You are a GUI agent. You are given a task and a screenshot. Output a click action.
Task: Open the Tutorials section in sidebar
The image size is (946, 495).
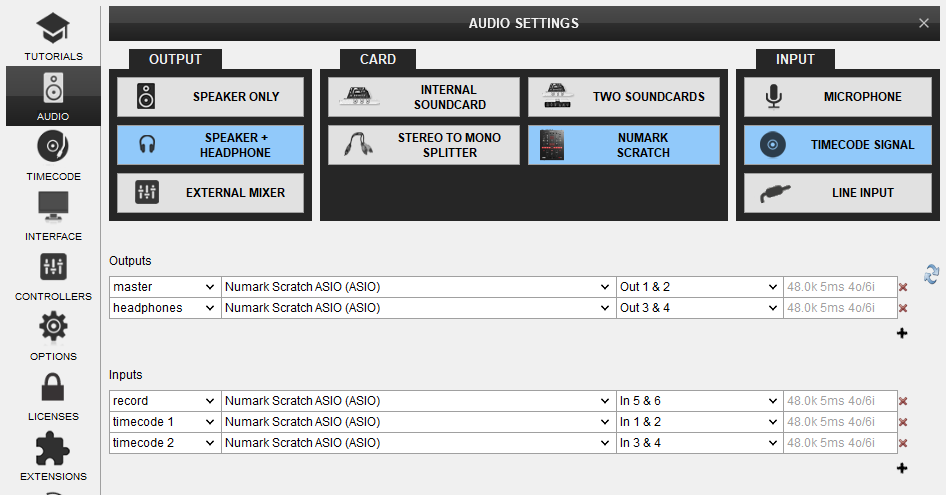tap(53, 36)
